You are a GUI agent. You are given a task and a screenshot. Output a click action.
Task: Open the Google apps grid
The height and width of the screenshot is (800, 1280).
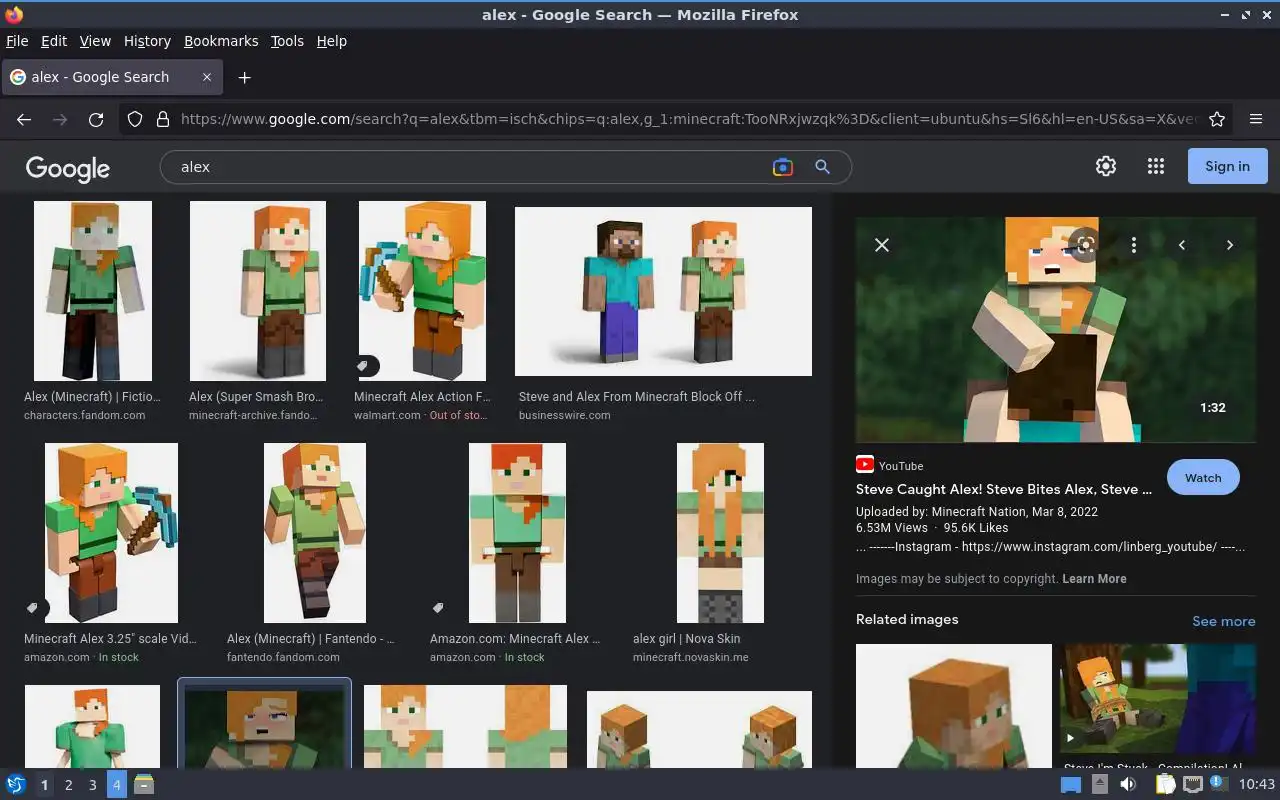pos(1156,166)
